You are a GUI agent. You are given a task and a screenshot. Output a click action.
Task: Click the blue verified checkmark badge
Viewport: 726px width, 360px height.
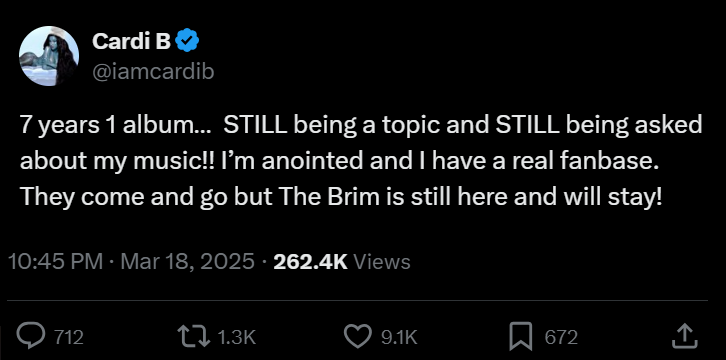click(x=189, y=42)
